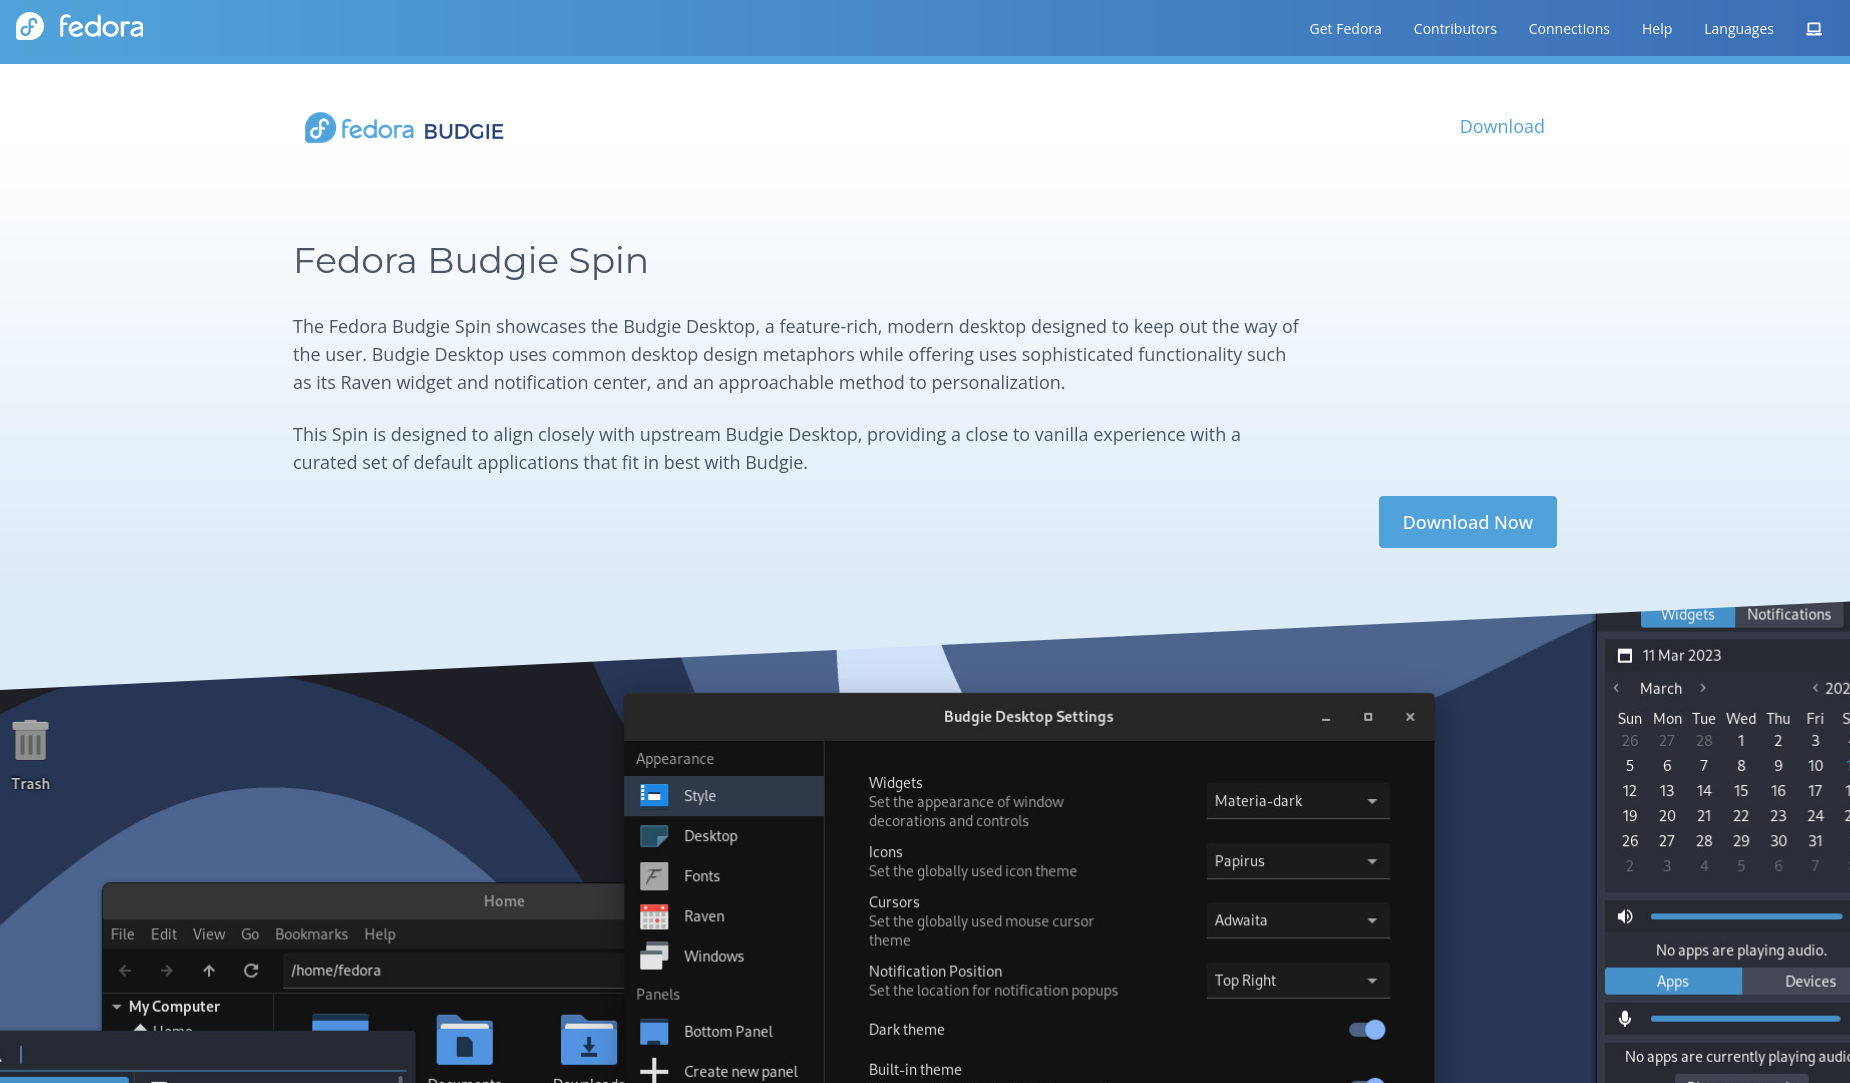Viewport: 1850px width, 1083px height.
Task: Open the Get Fedora menu
Action: click(x=1345, y=29)
